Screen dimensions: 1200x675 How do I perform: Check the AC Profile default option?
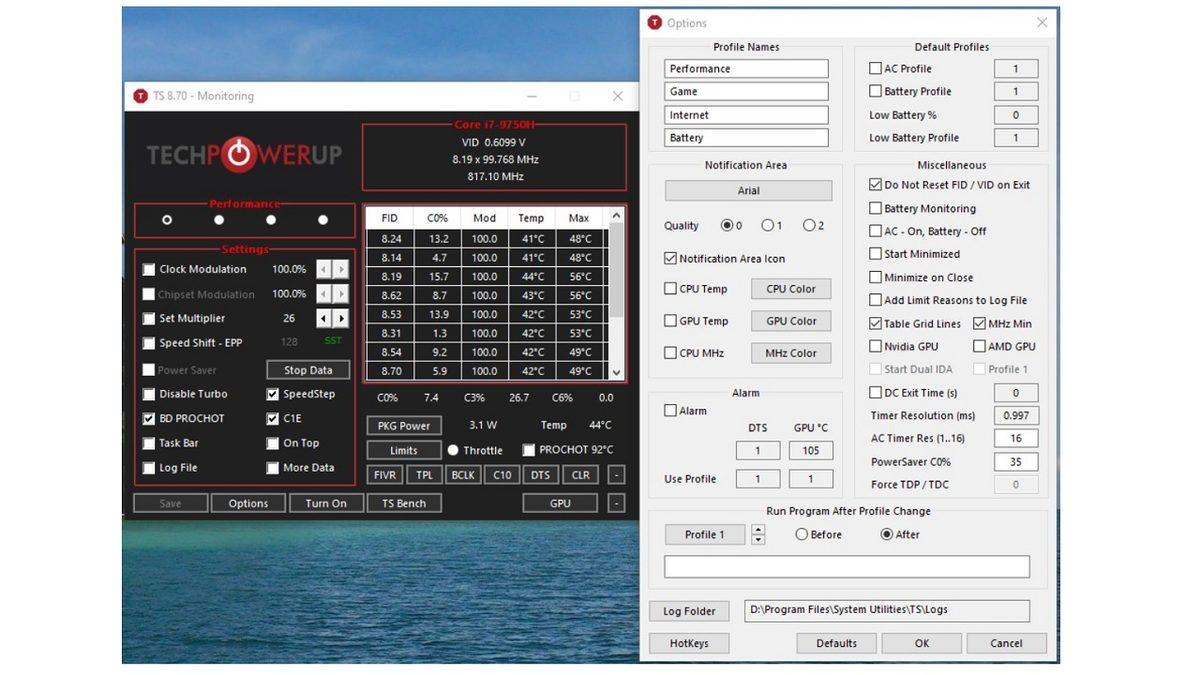(x=874, y=68)
